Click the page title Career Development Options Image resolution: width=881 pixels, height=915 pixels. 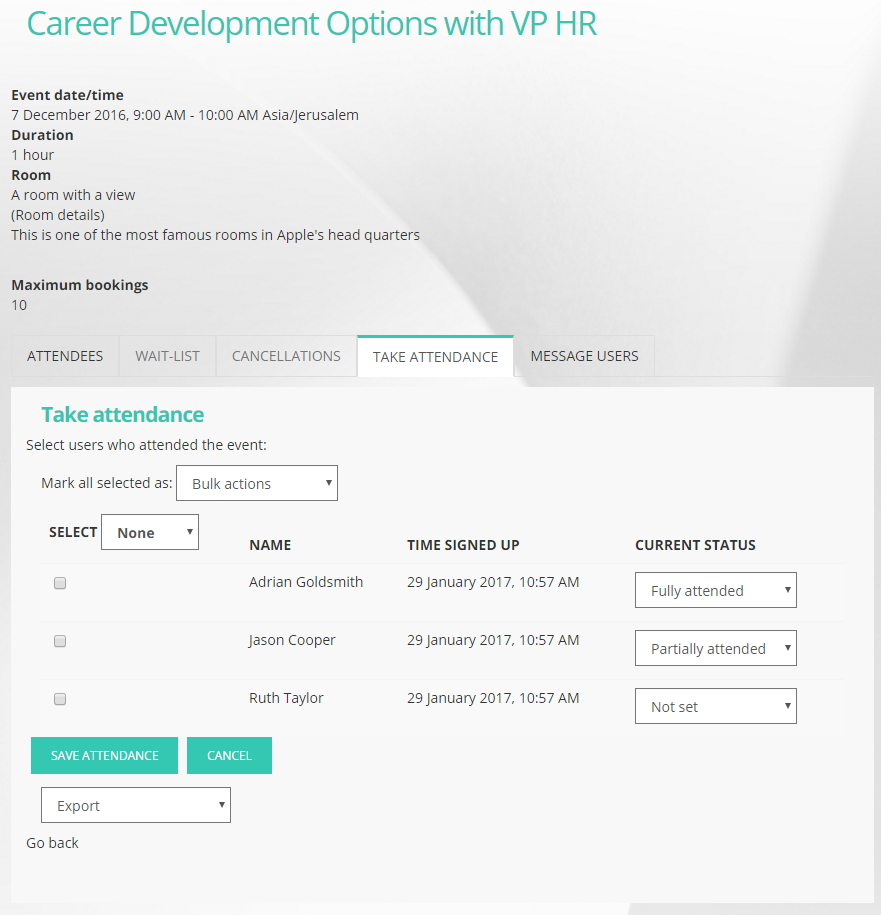[x=312, y=23]
